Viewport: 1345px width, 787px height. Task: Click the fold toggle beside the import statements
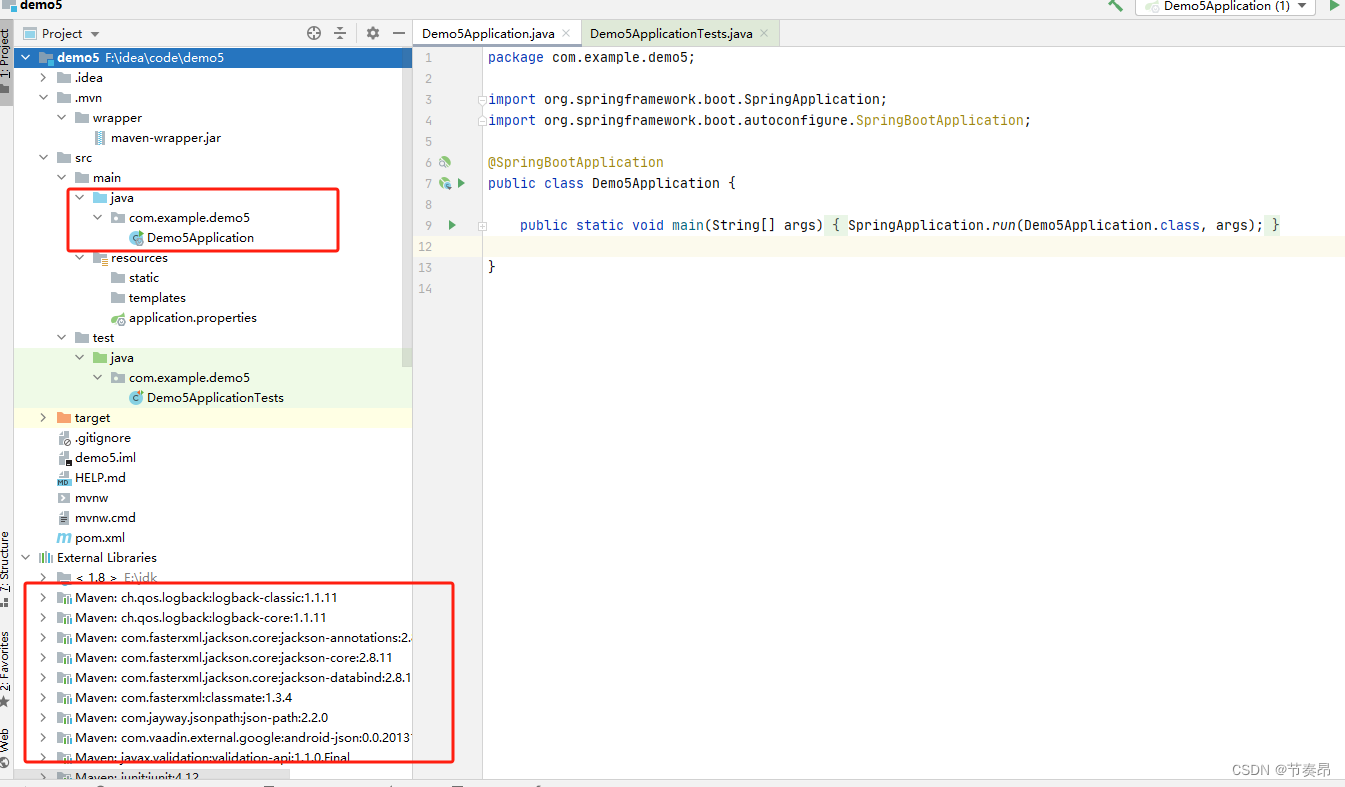[x=483, y=99]
